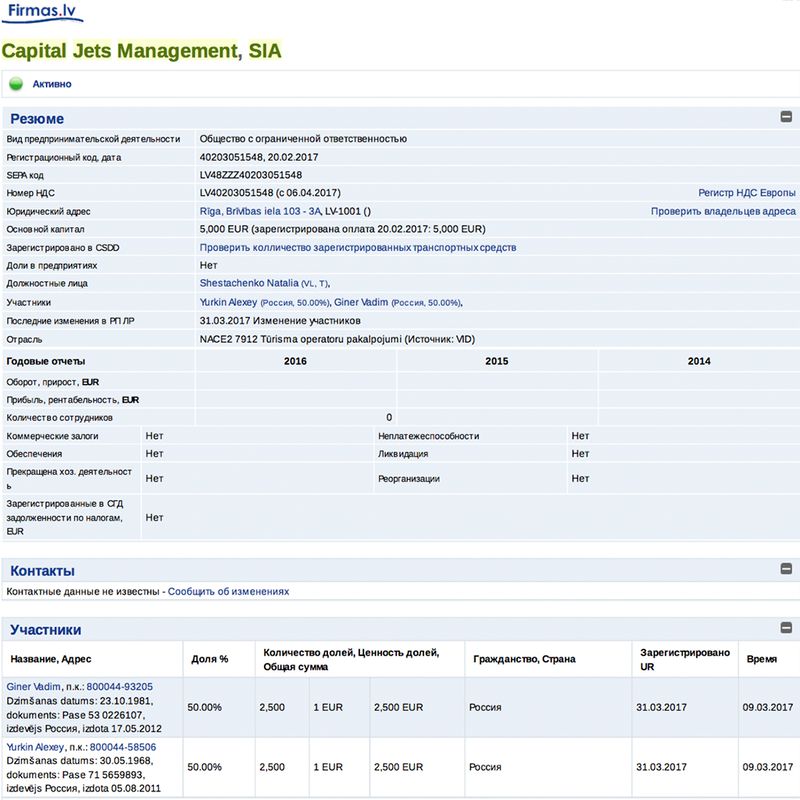The image size is (800, 800).
Task: Open personal code 800044-93205 link
Action: tap(119, 687)
